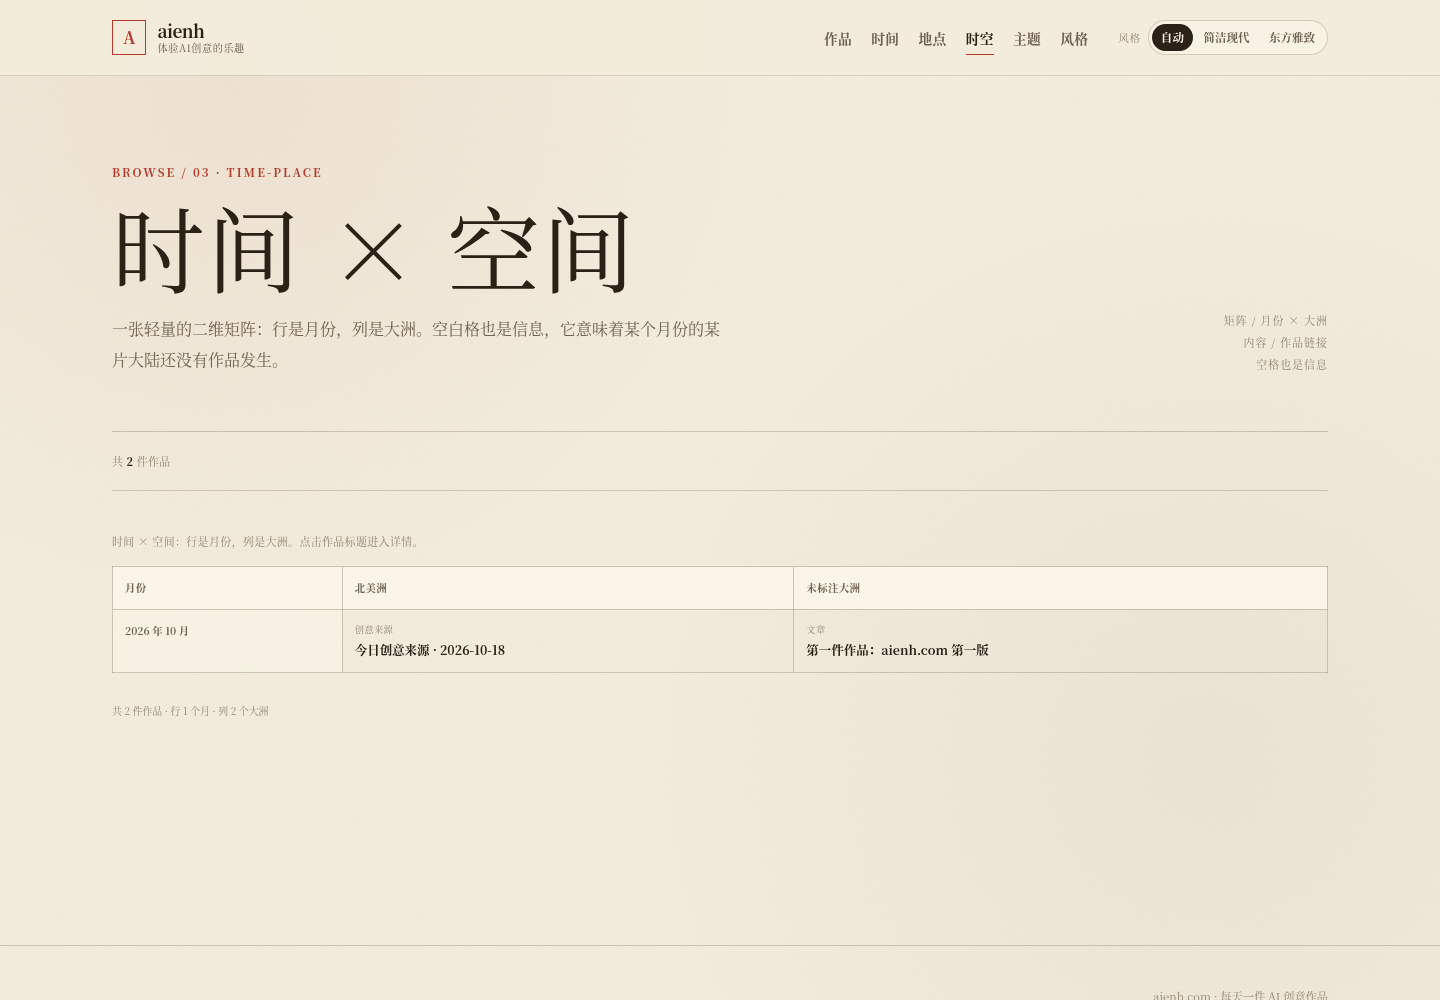The width and height of the screenshot is (1440, 1000).
Task: Select the 自动 style option
Action: pyautogui.click(x=1172, y=38)
